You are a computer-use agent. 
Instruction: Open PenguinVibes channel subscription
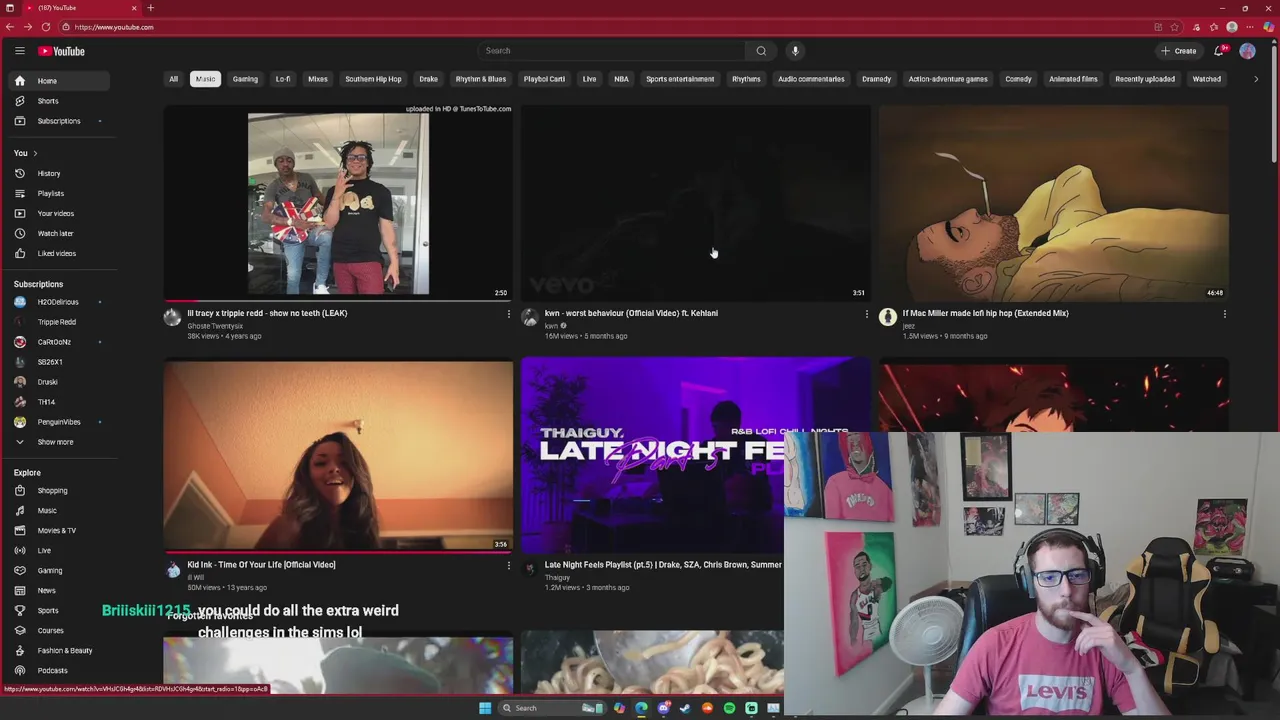click(x=58, y=422)
